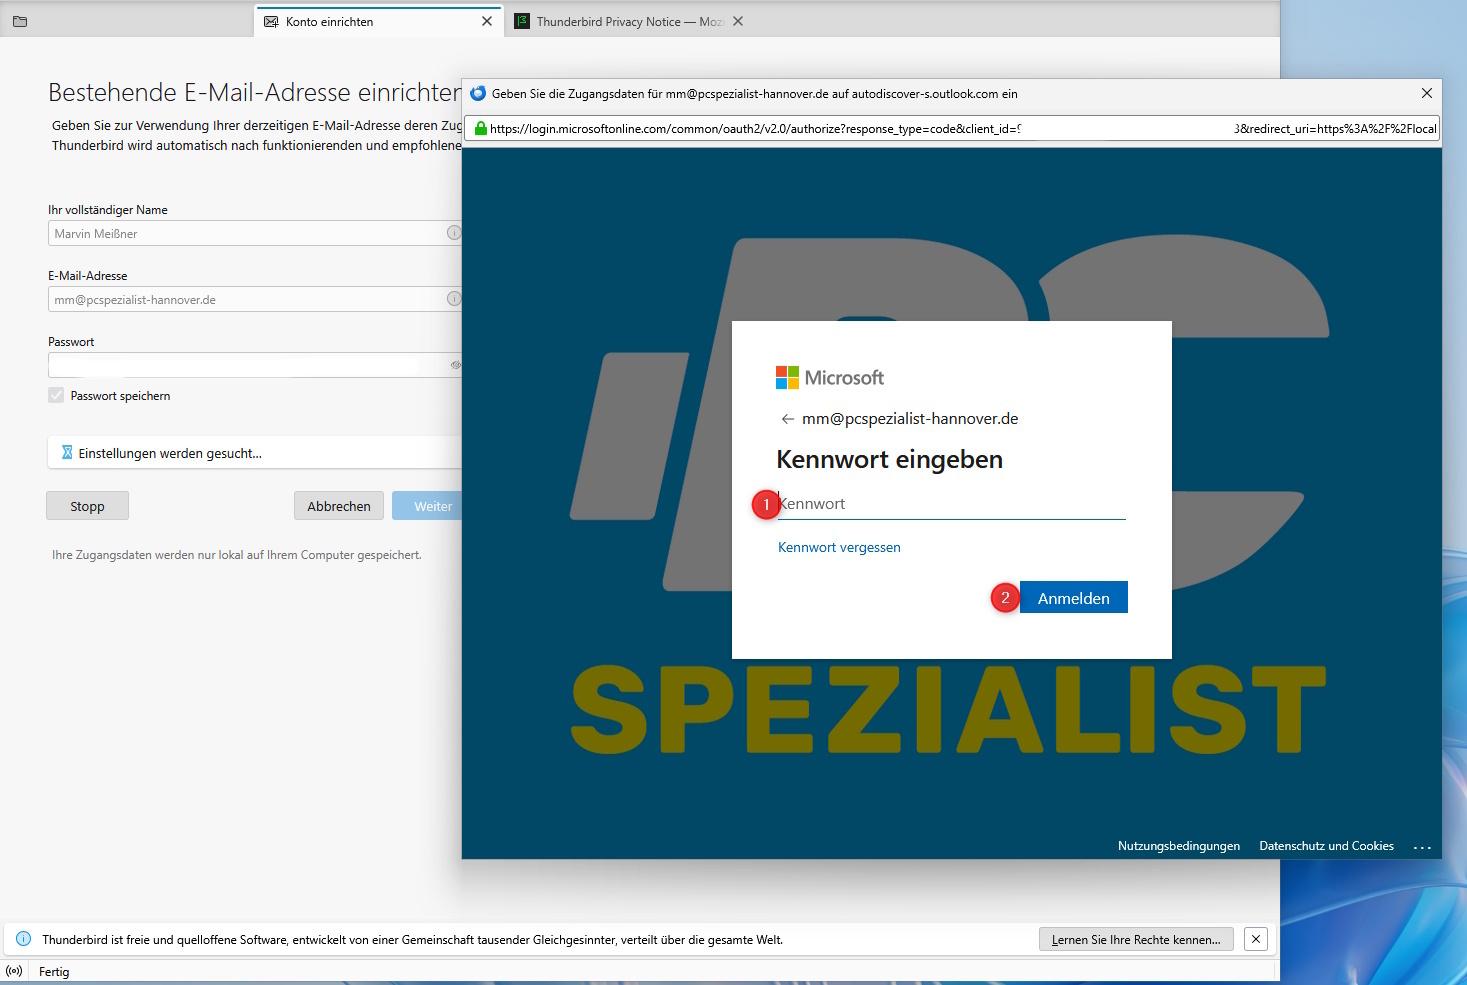Click the blue info icon in the notification bar
This screenshot has height=985, width=1467.
coord(24,939)
